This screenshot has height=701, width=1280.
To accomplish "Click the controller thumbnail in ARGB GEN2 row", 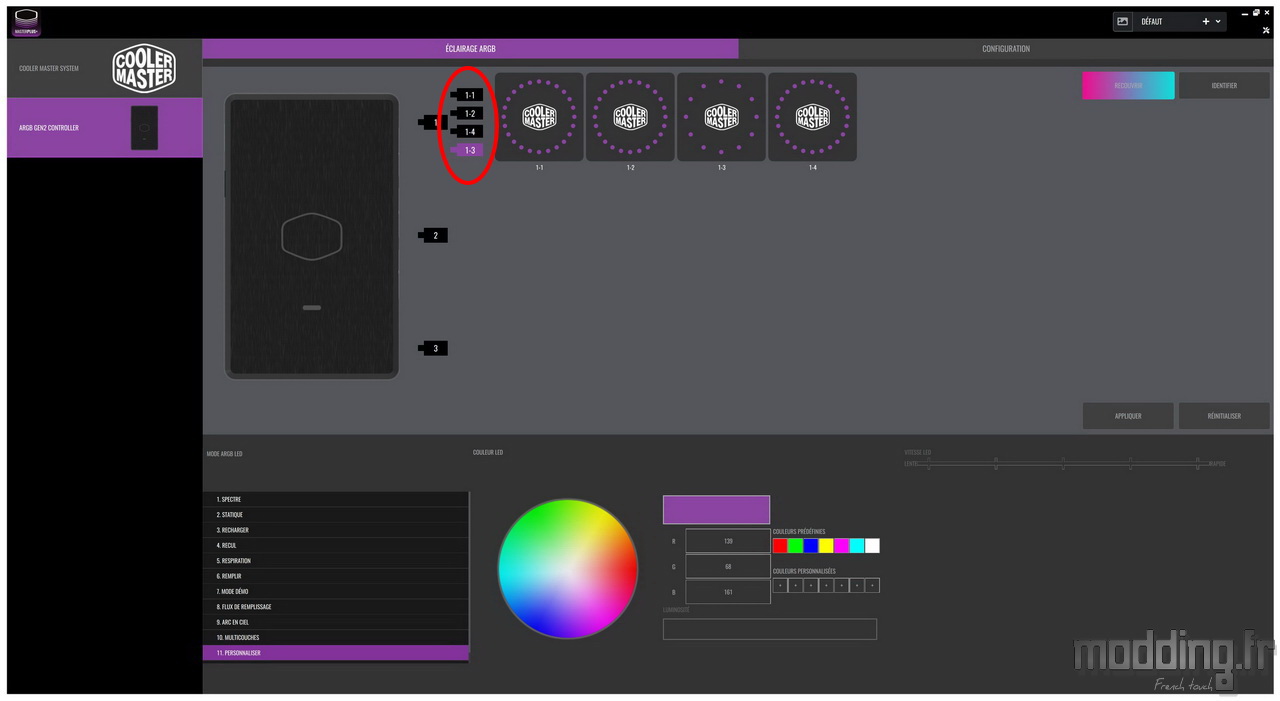I will [144, 128].
